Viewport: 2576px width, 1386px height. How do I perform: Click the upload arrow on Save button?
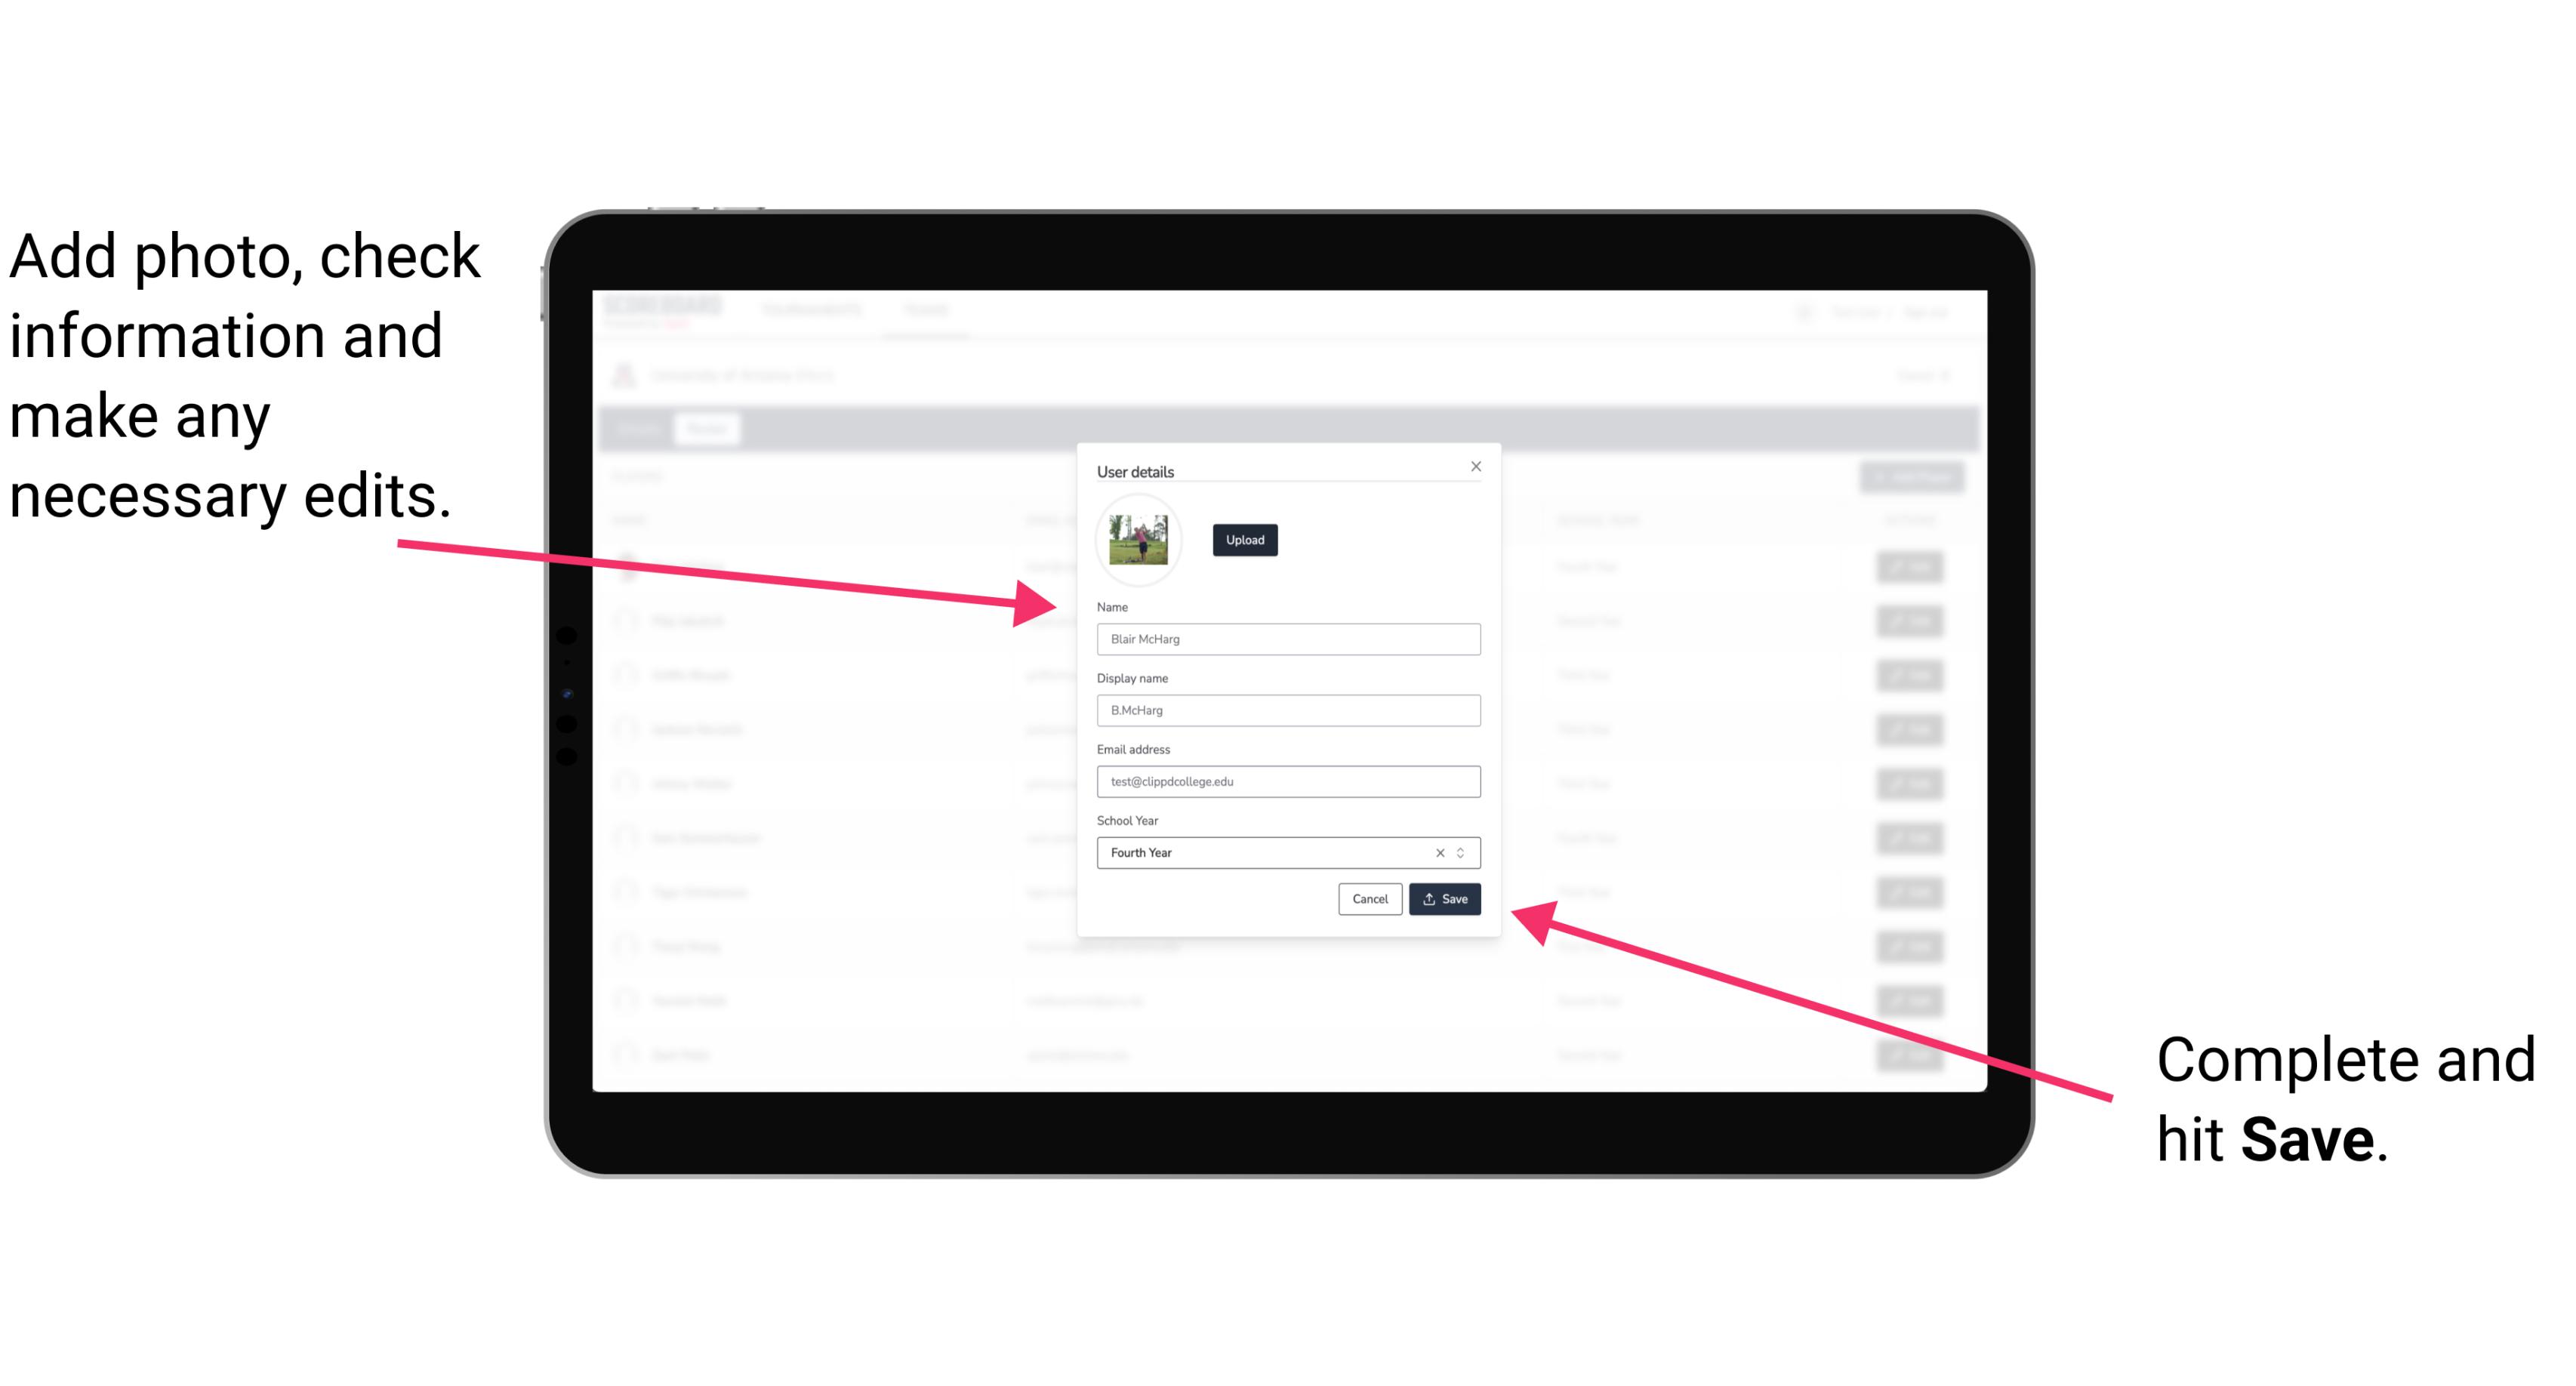tap(1431, 896)
